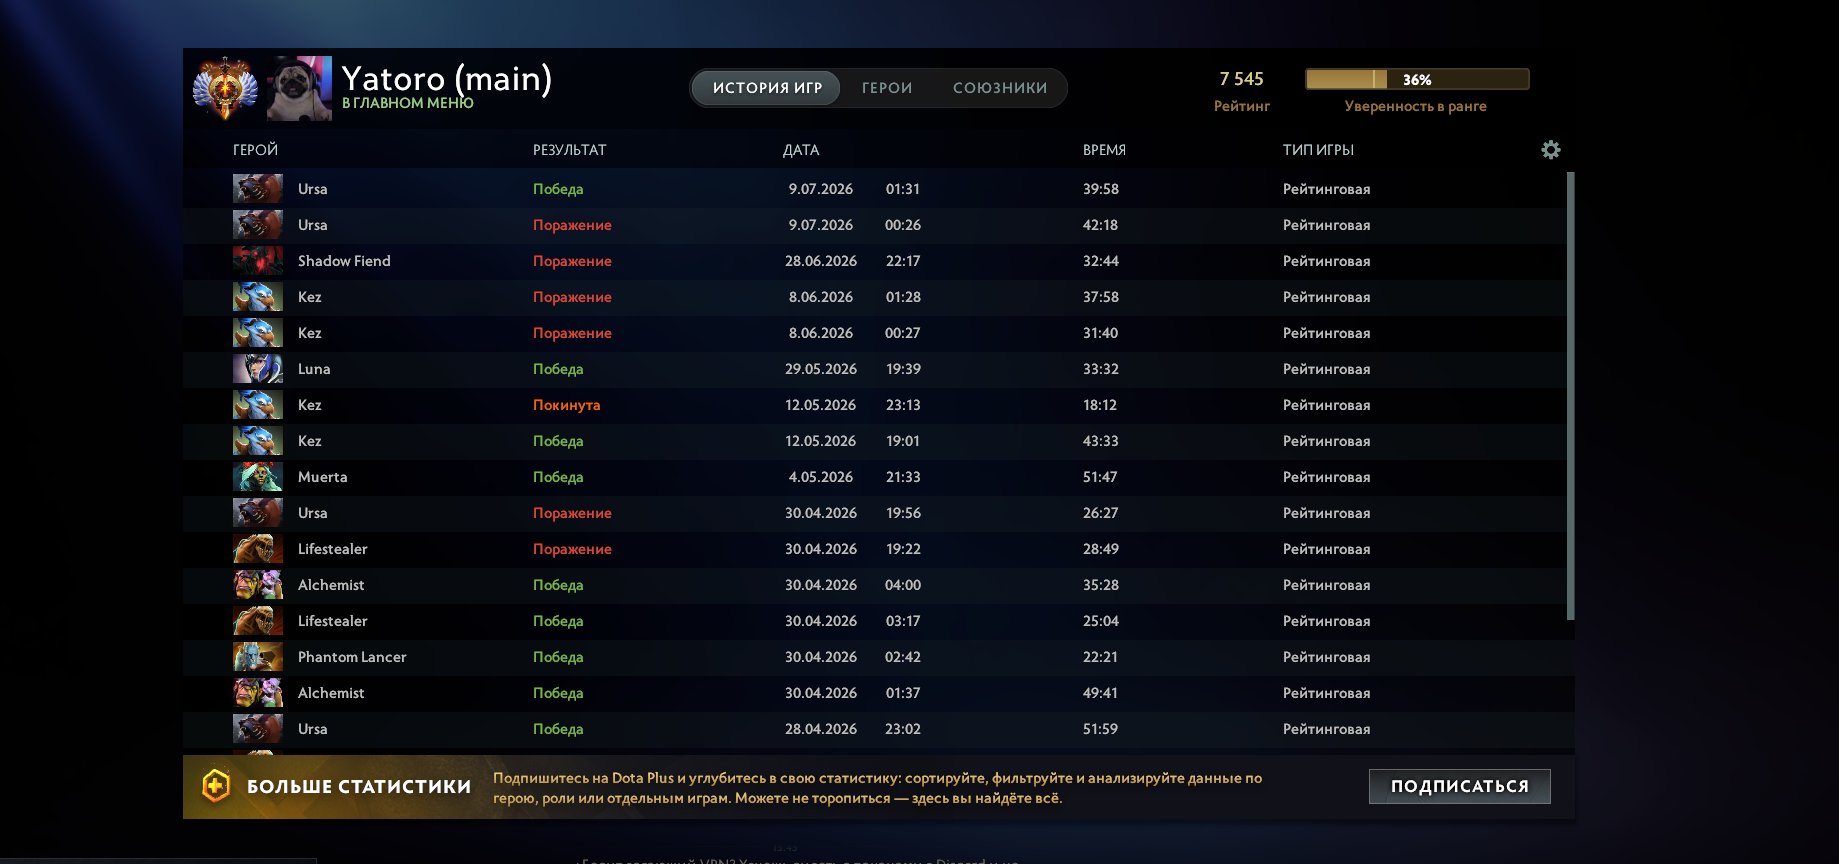Click the Muerta hero name
The height and width of the screenshot is (864, 1839).
[323, 477]
